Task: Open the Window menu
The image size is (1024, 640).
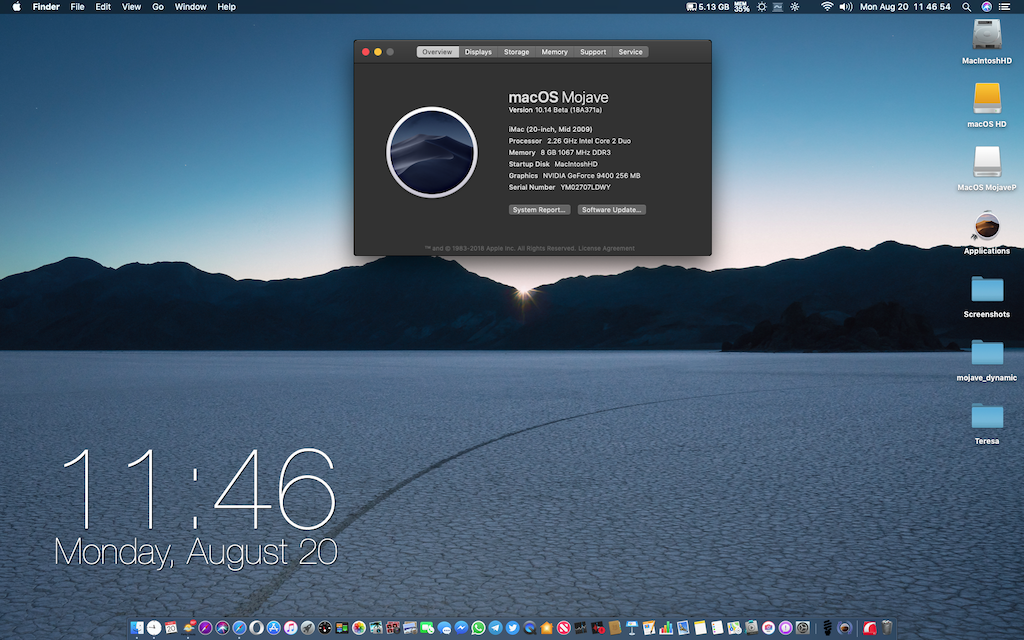Action: 190,7
